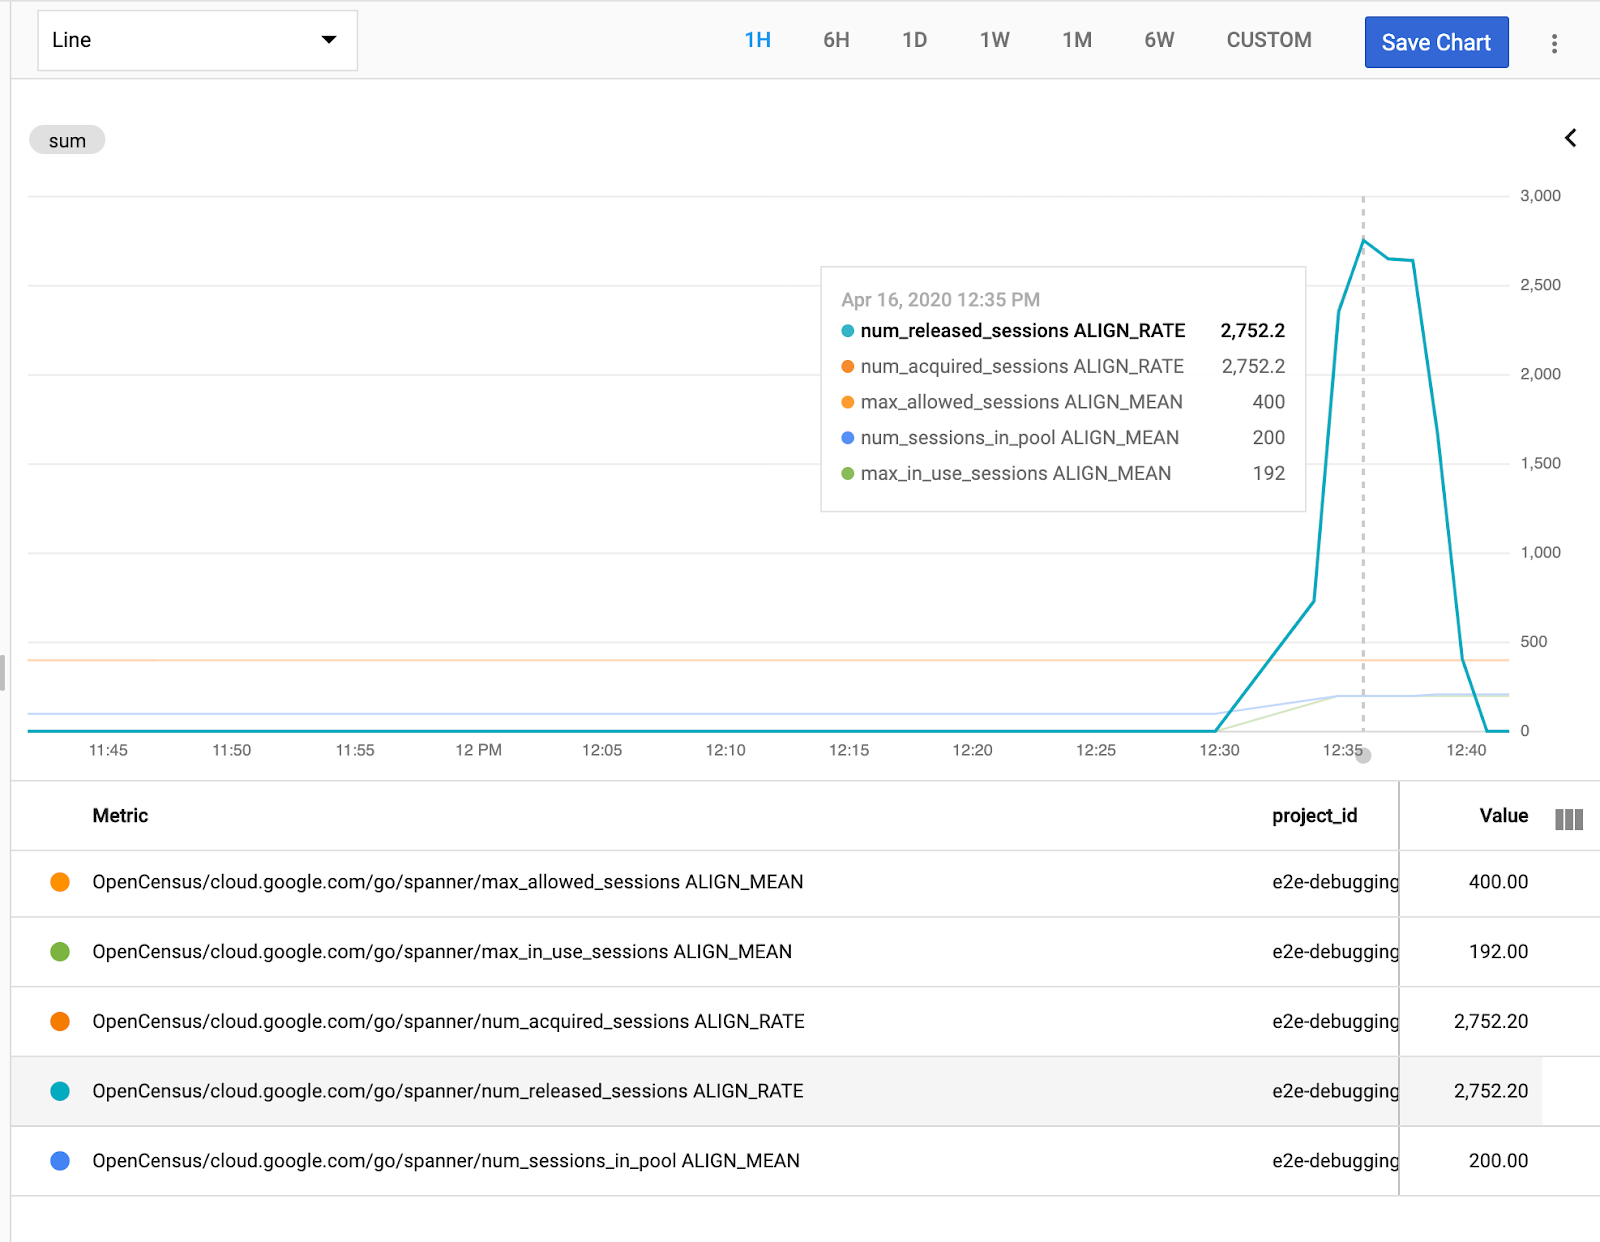Toggle visibility of max_in_use_sessions series
The width and height of the screenshot is (1600, 1242).
click(60, 952)
